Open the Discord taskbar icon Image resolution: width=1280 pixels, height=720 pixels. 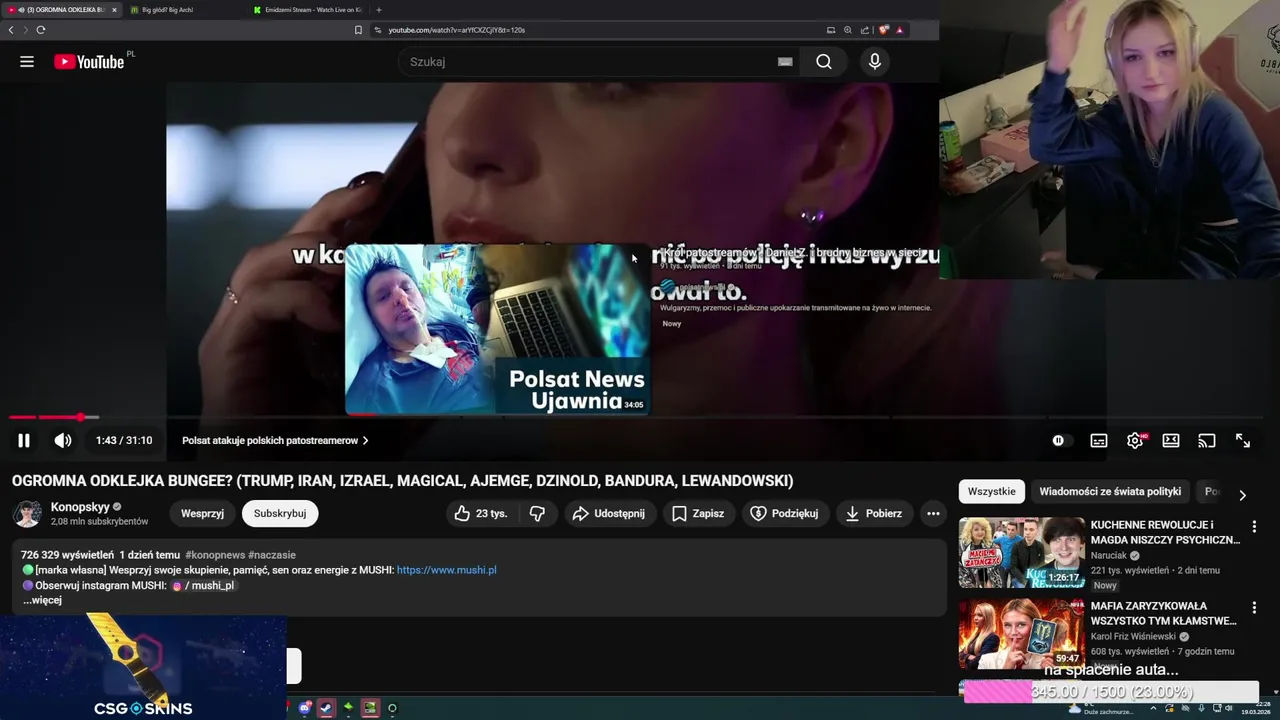(305, 708)
